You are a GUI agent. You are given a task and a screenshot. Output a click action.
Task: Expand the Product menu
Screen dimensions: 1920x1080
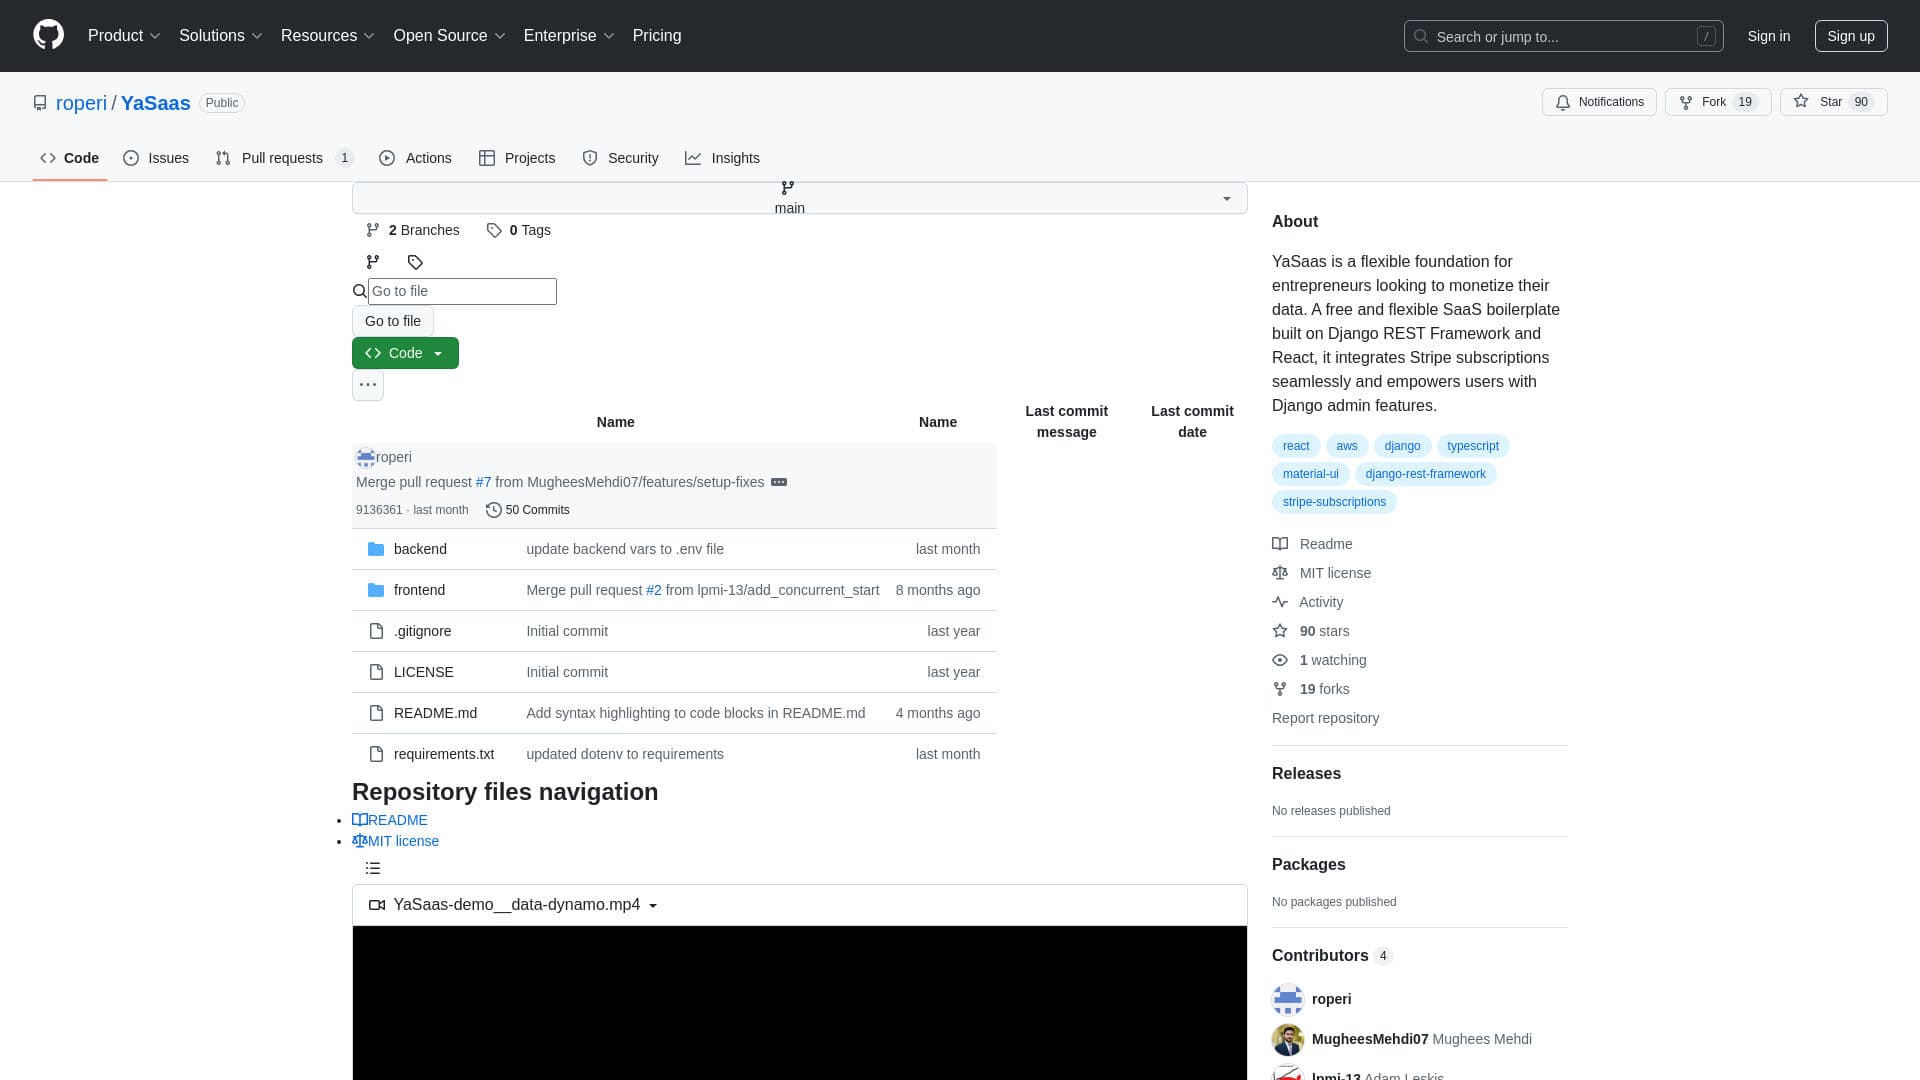(x=124, y=35)
